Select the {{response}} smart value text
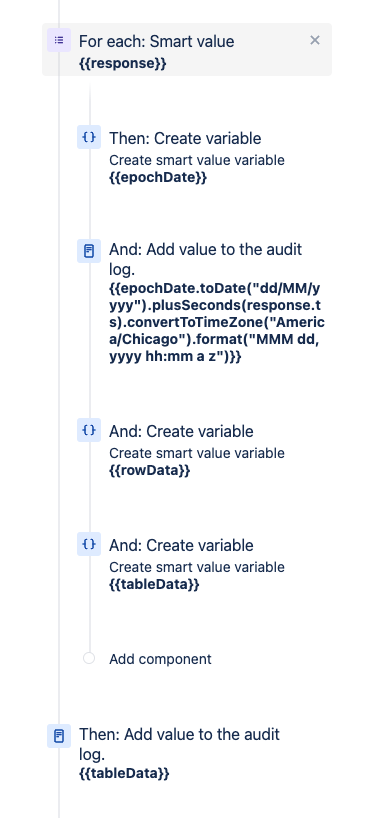 point(123,64)
